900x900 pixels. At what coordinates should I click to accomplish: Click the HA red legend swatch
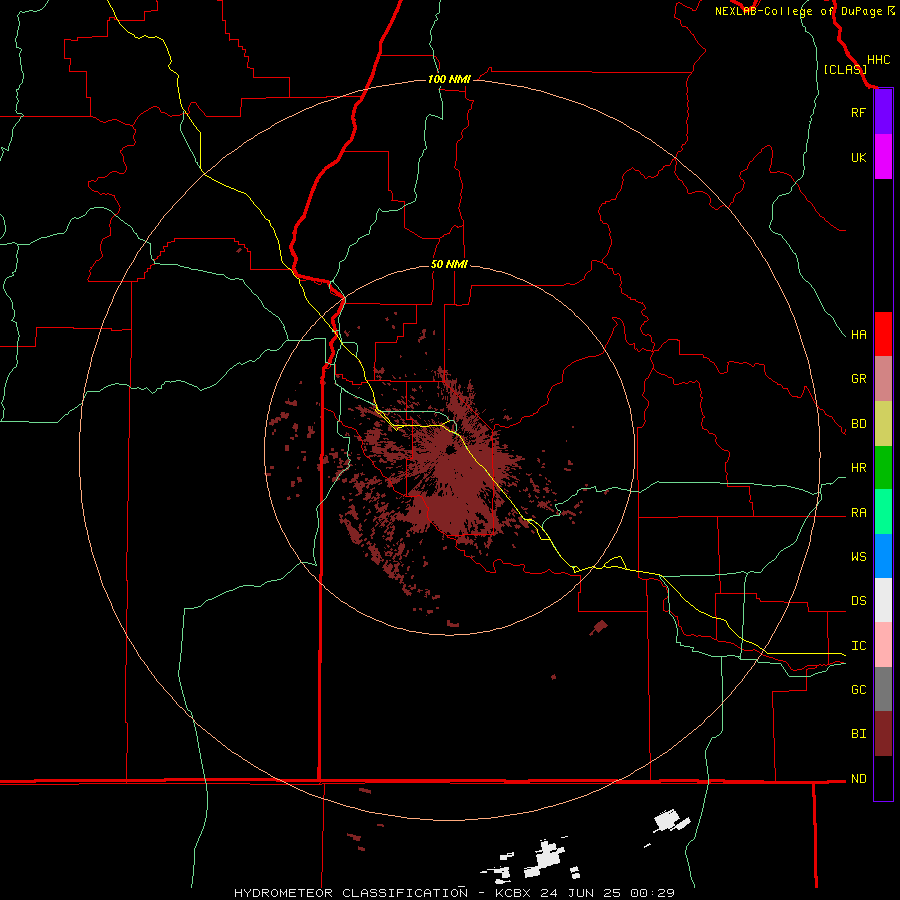click(883, 334)
